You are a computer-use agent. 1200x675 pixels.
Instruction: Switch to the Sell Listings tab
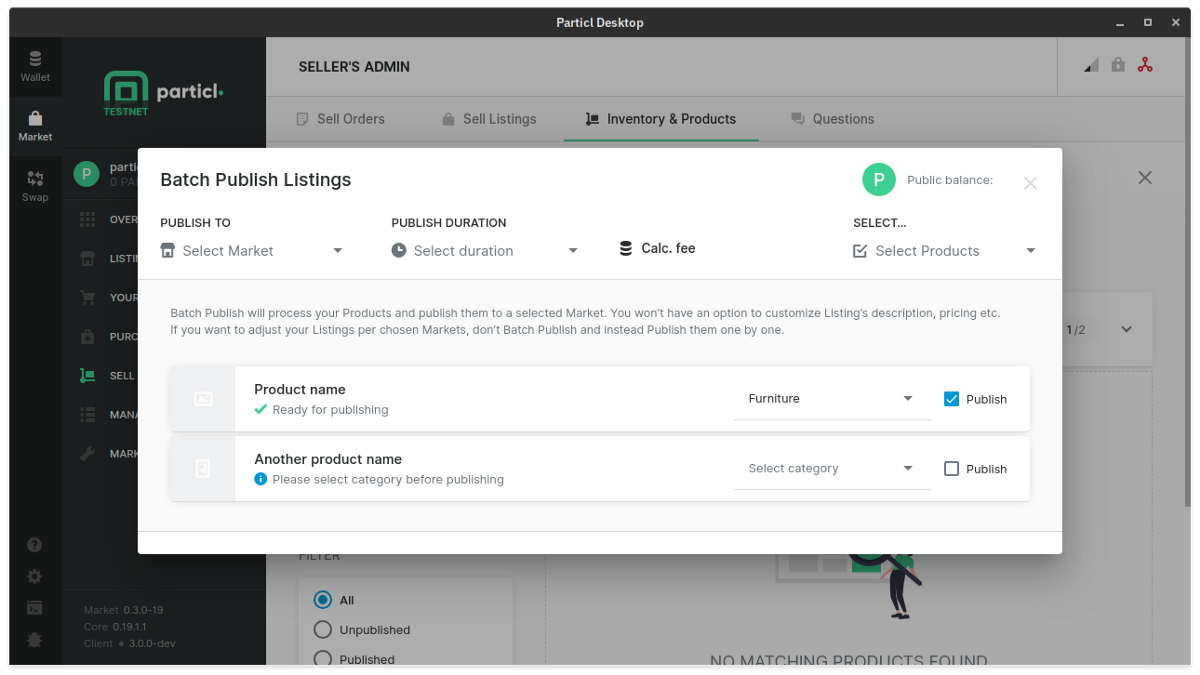489,119
